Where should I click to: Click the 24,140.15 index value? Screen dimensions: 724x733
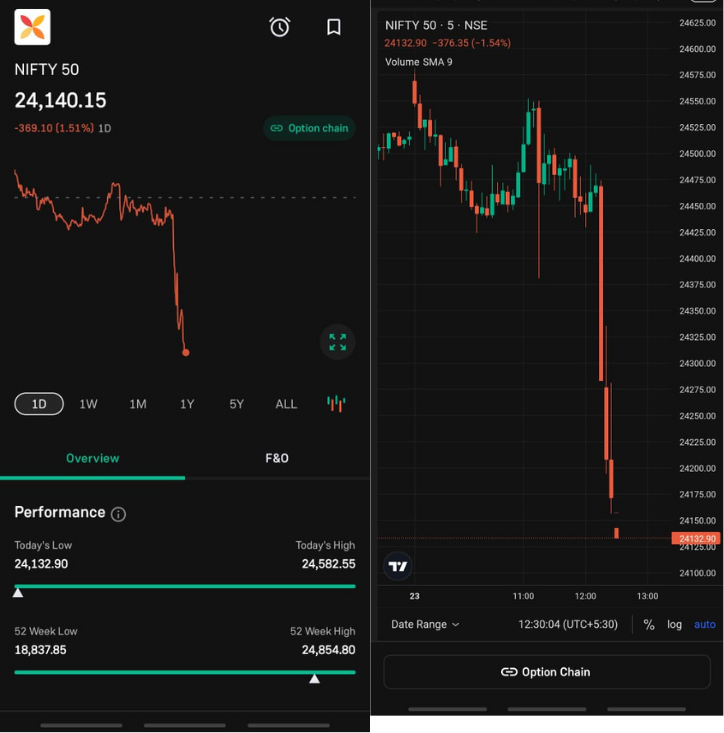tap(60, 101)
